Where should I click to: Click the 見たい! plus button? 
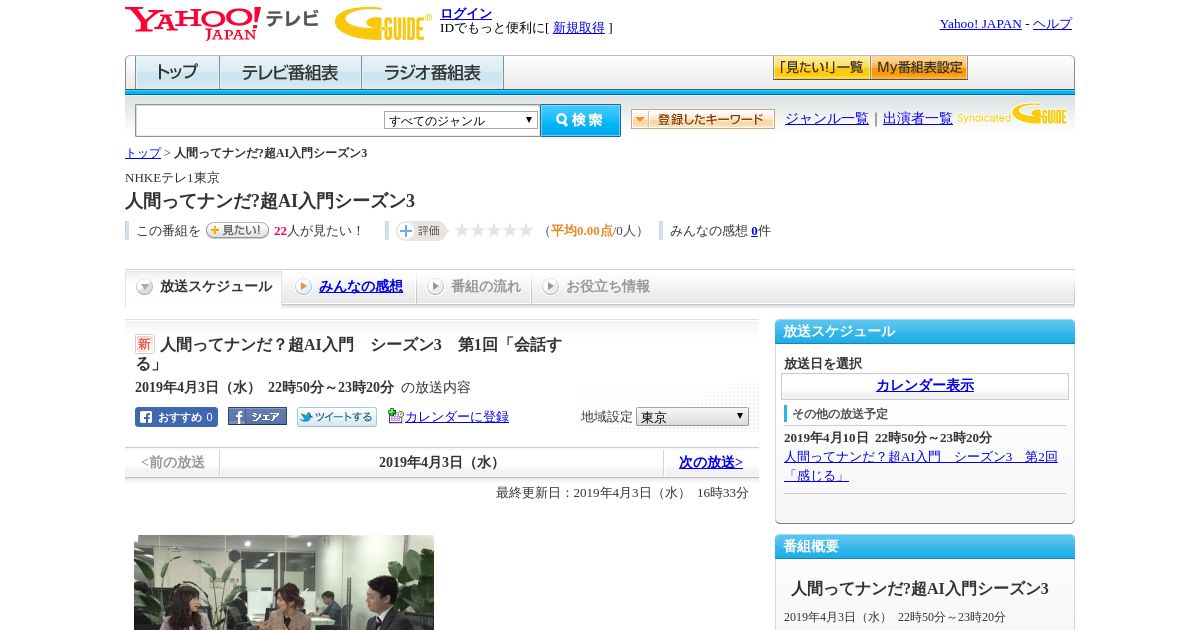coord(237,230)
